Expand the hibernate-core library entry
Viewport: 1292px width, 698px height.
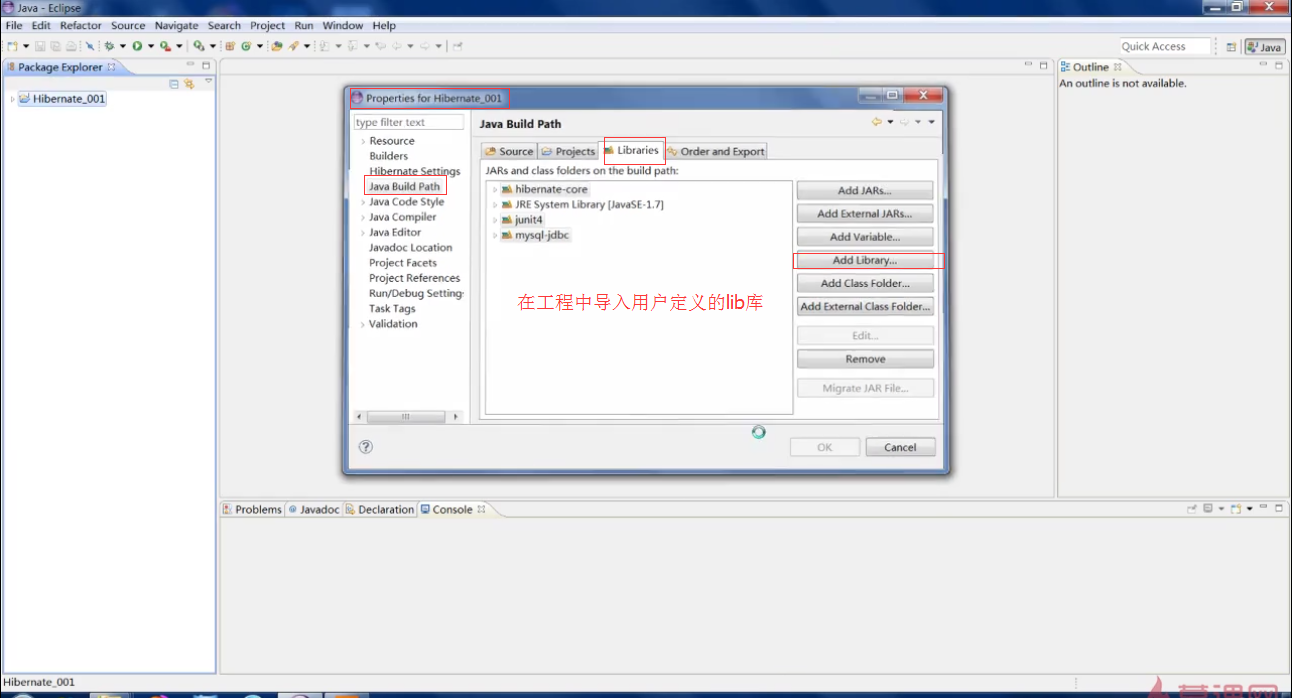(494, 189)
